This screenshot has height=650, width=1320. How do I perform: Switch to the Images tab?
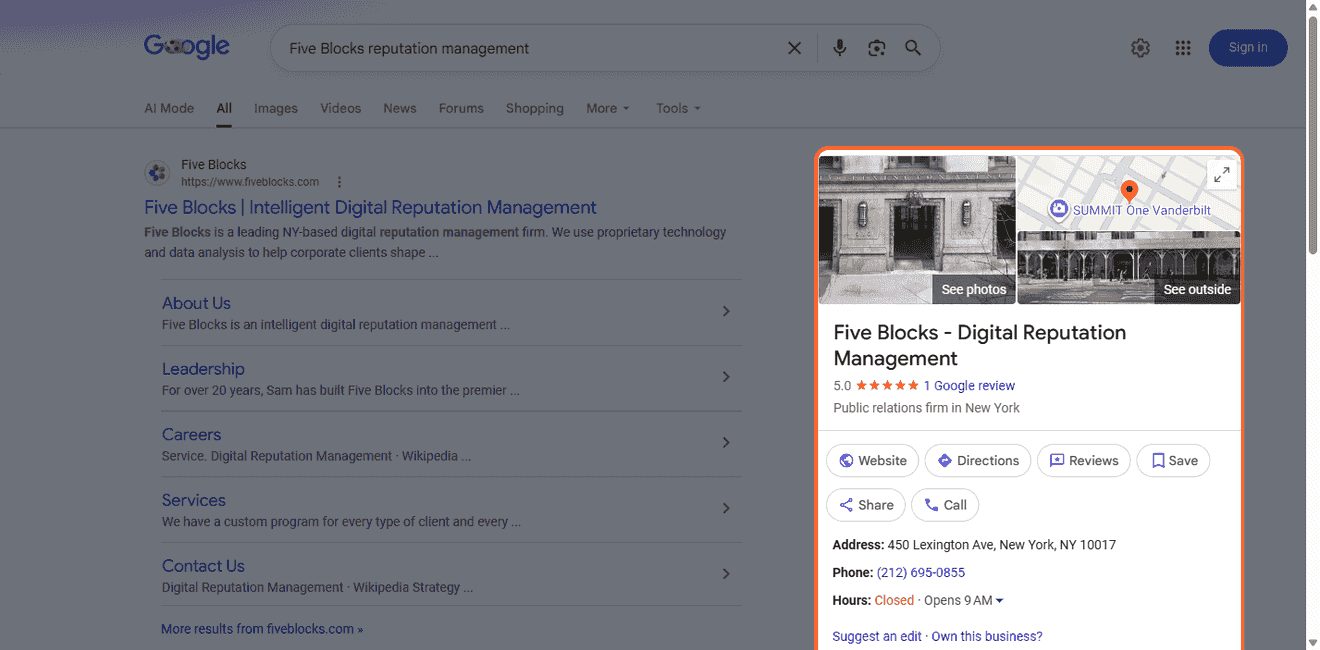tap(276, 108)
